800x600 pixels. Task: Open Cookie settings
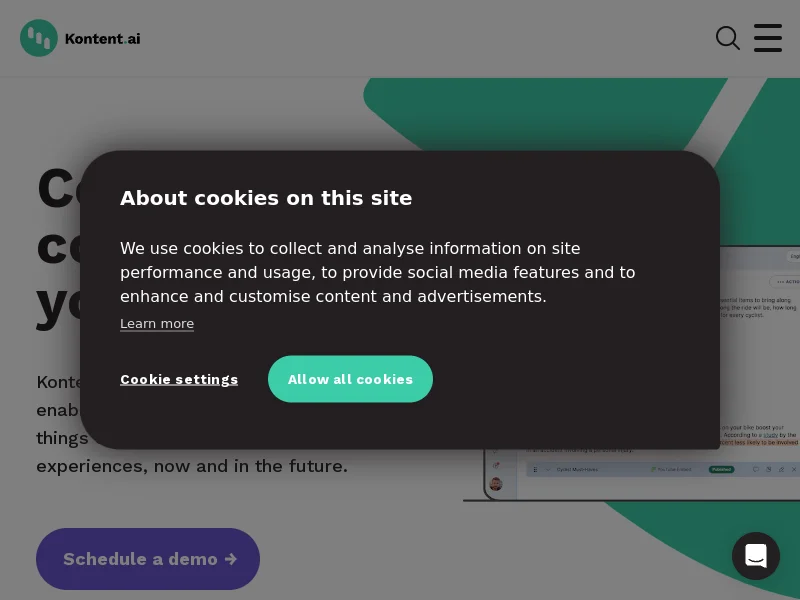click(179, 380)
